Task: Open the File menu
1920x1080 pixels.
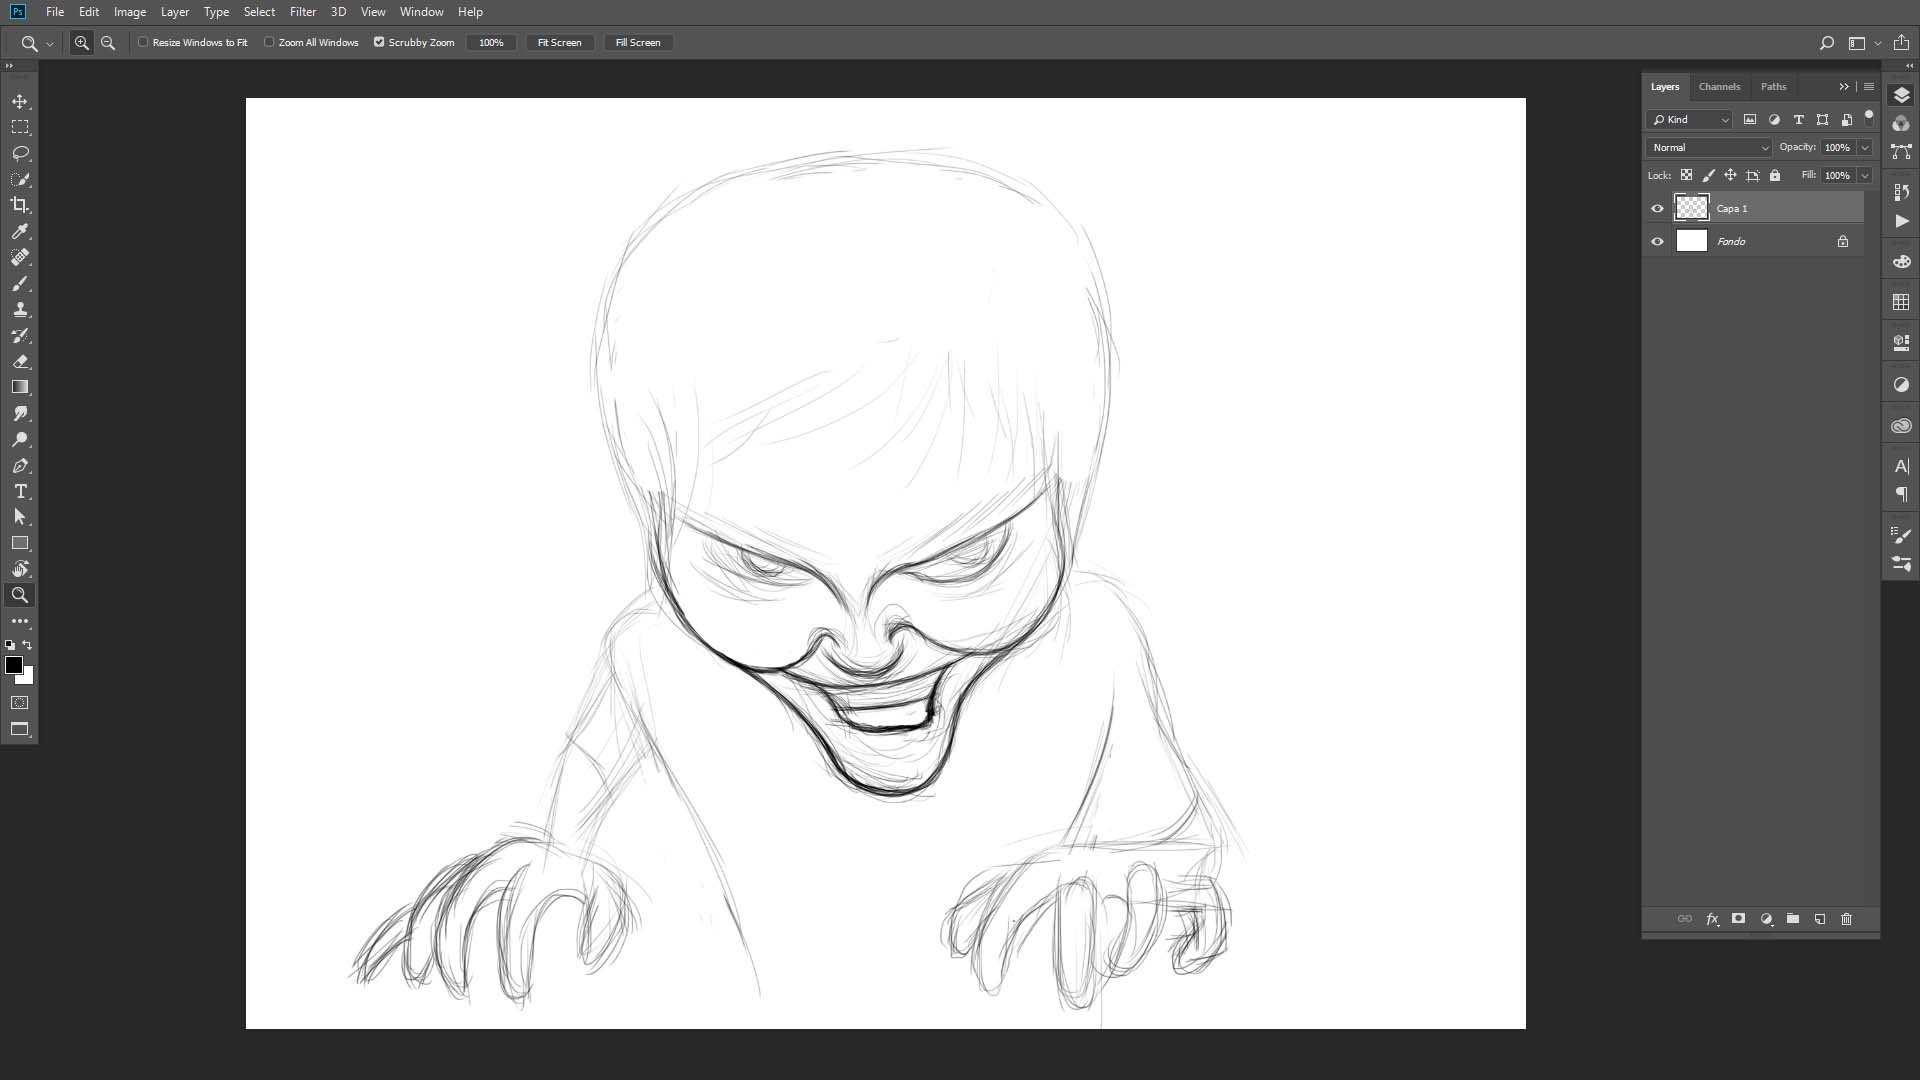Action: tap(55, 12)
